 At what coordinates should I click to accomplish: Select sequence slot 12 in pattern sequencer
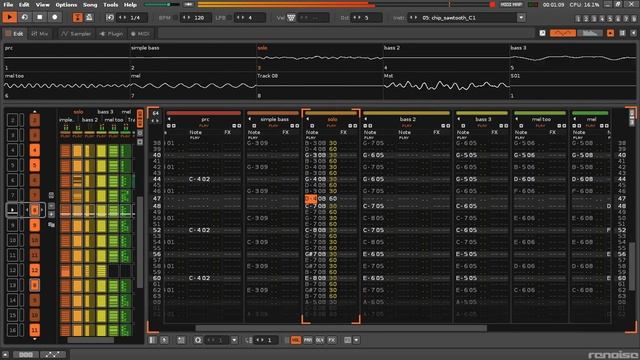click(13, 270)
